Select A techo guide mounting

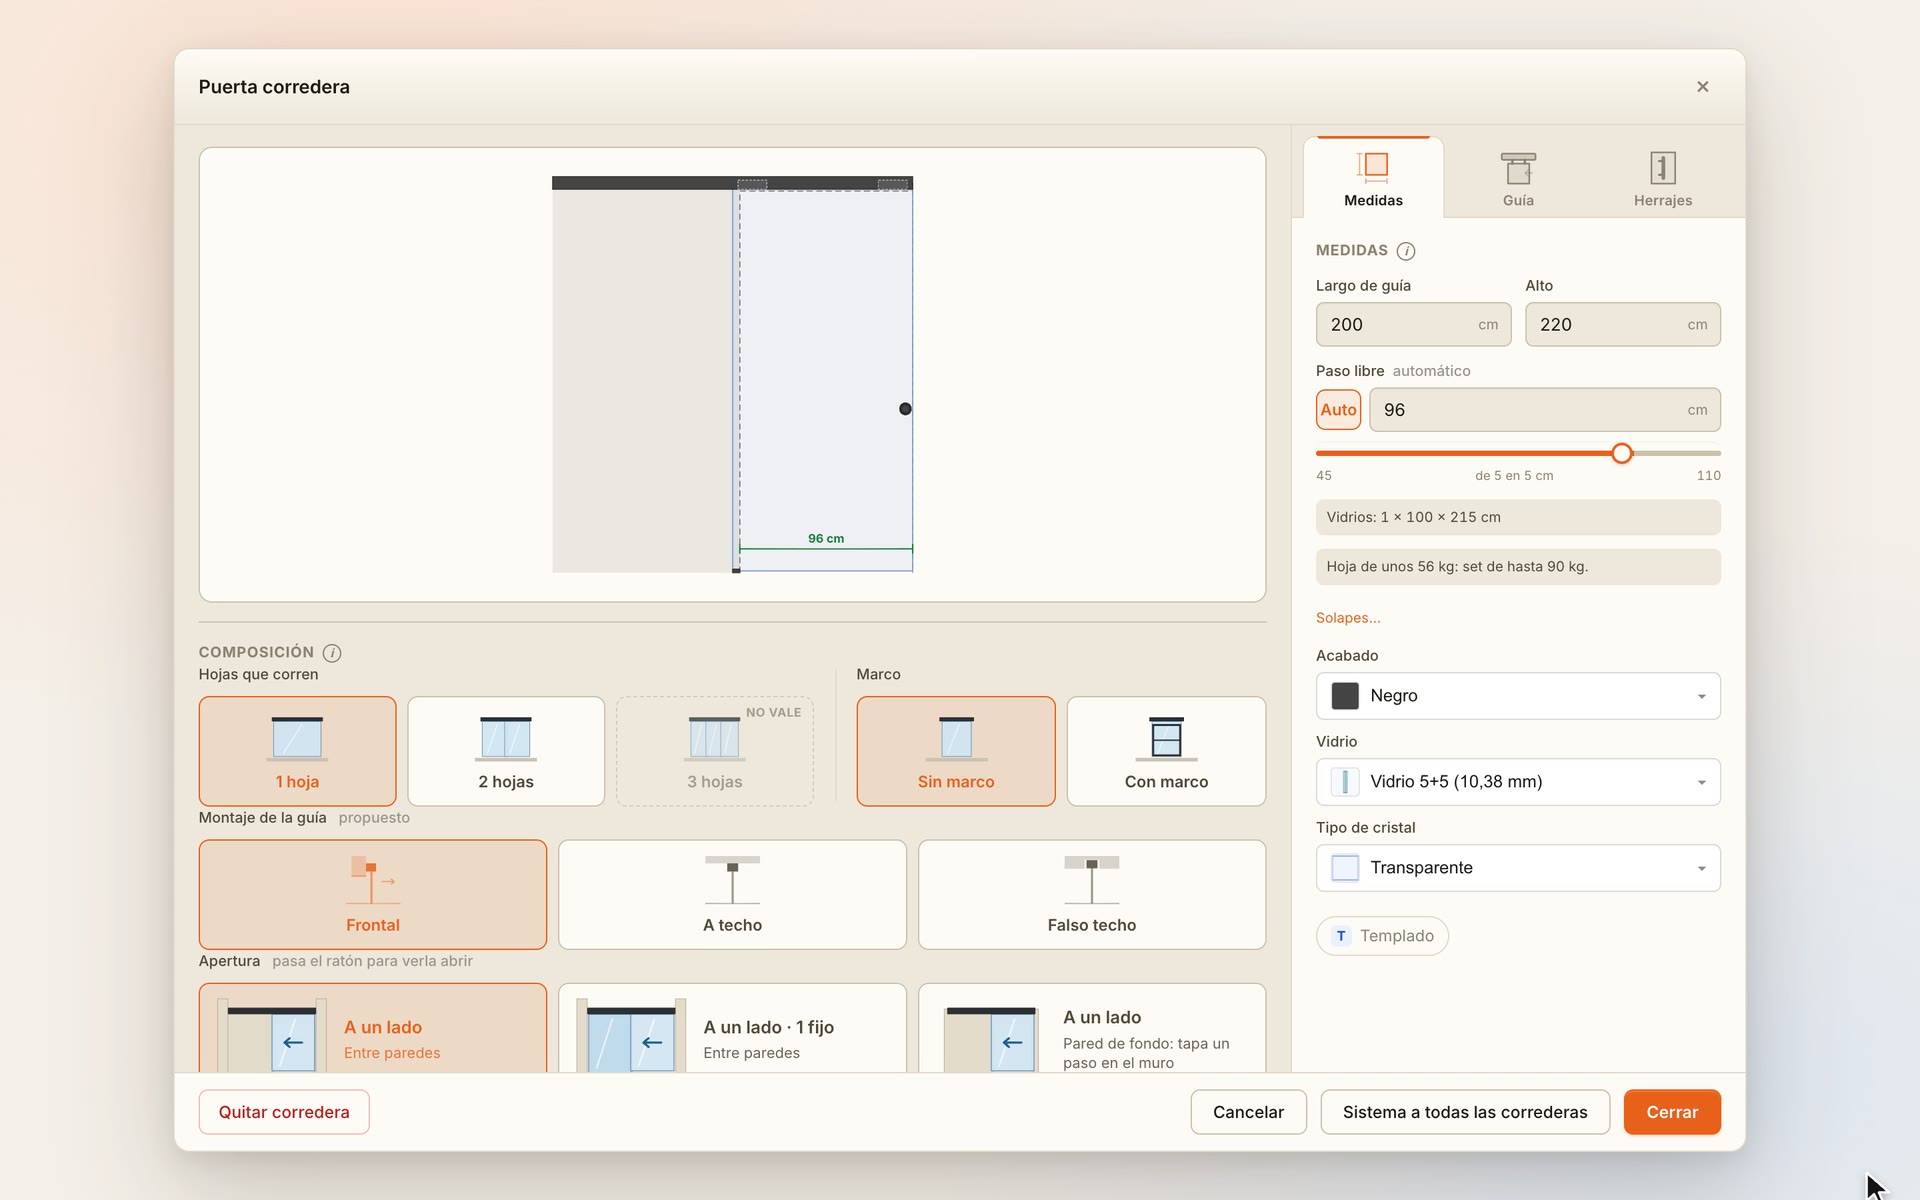[x=732, y=894]
